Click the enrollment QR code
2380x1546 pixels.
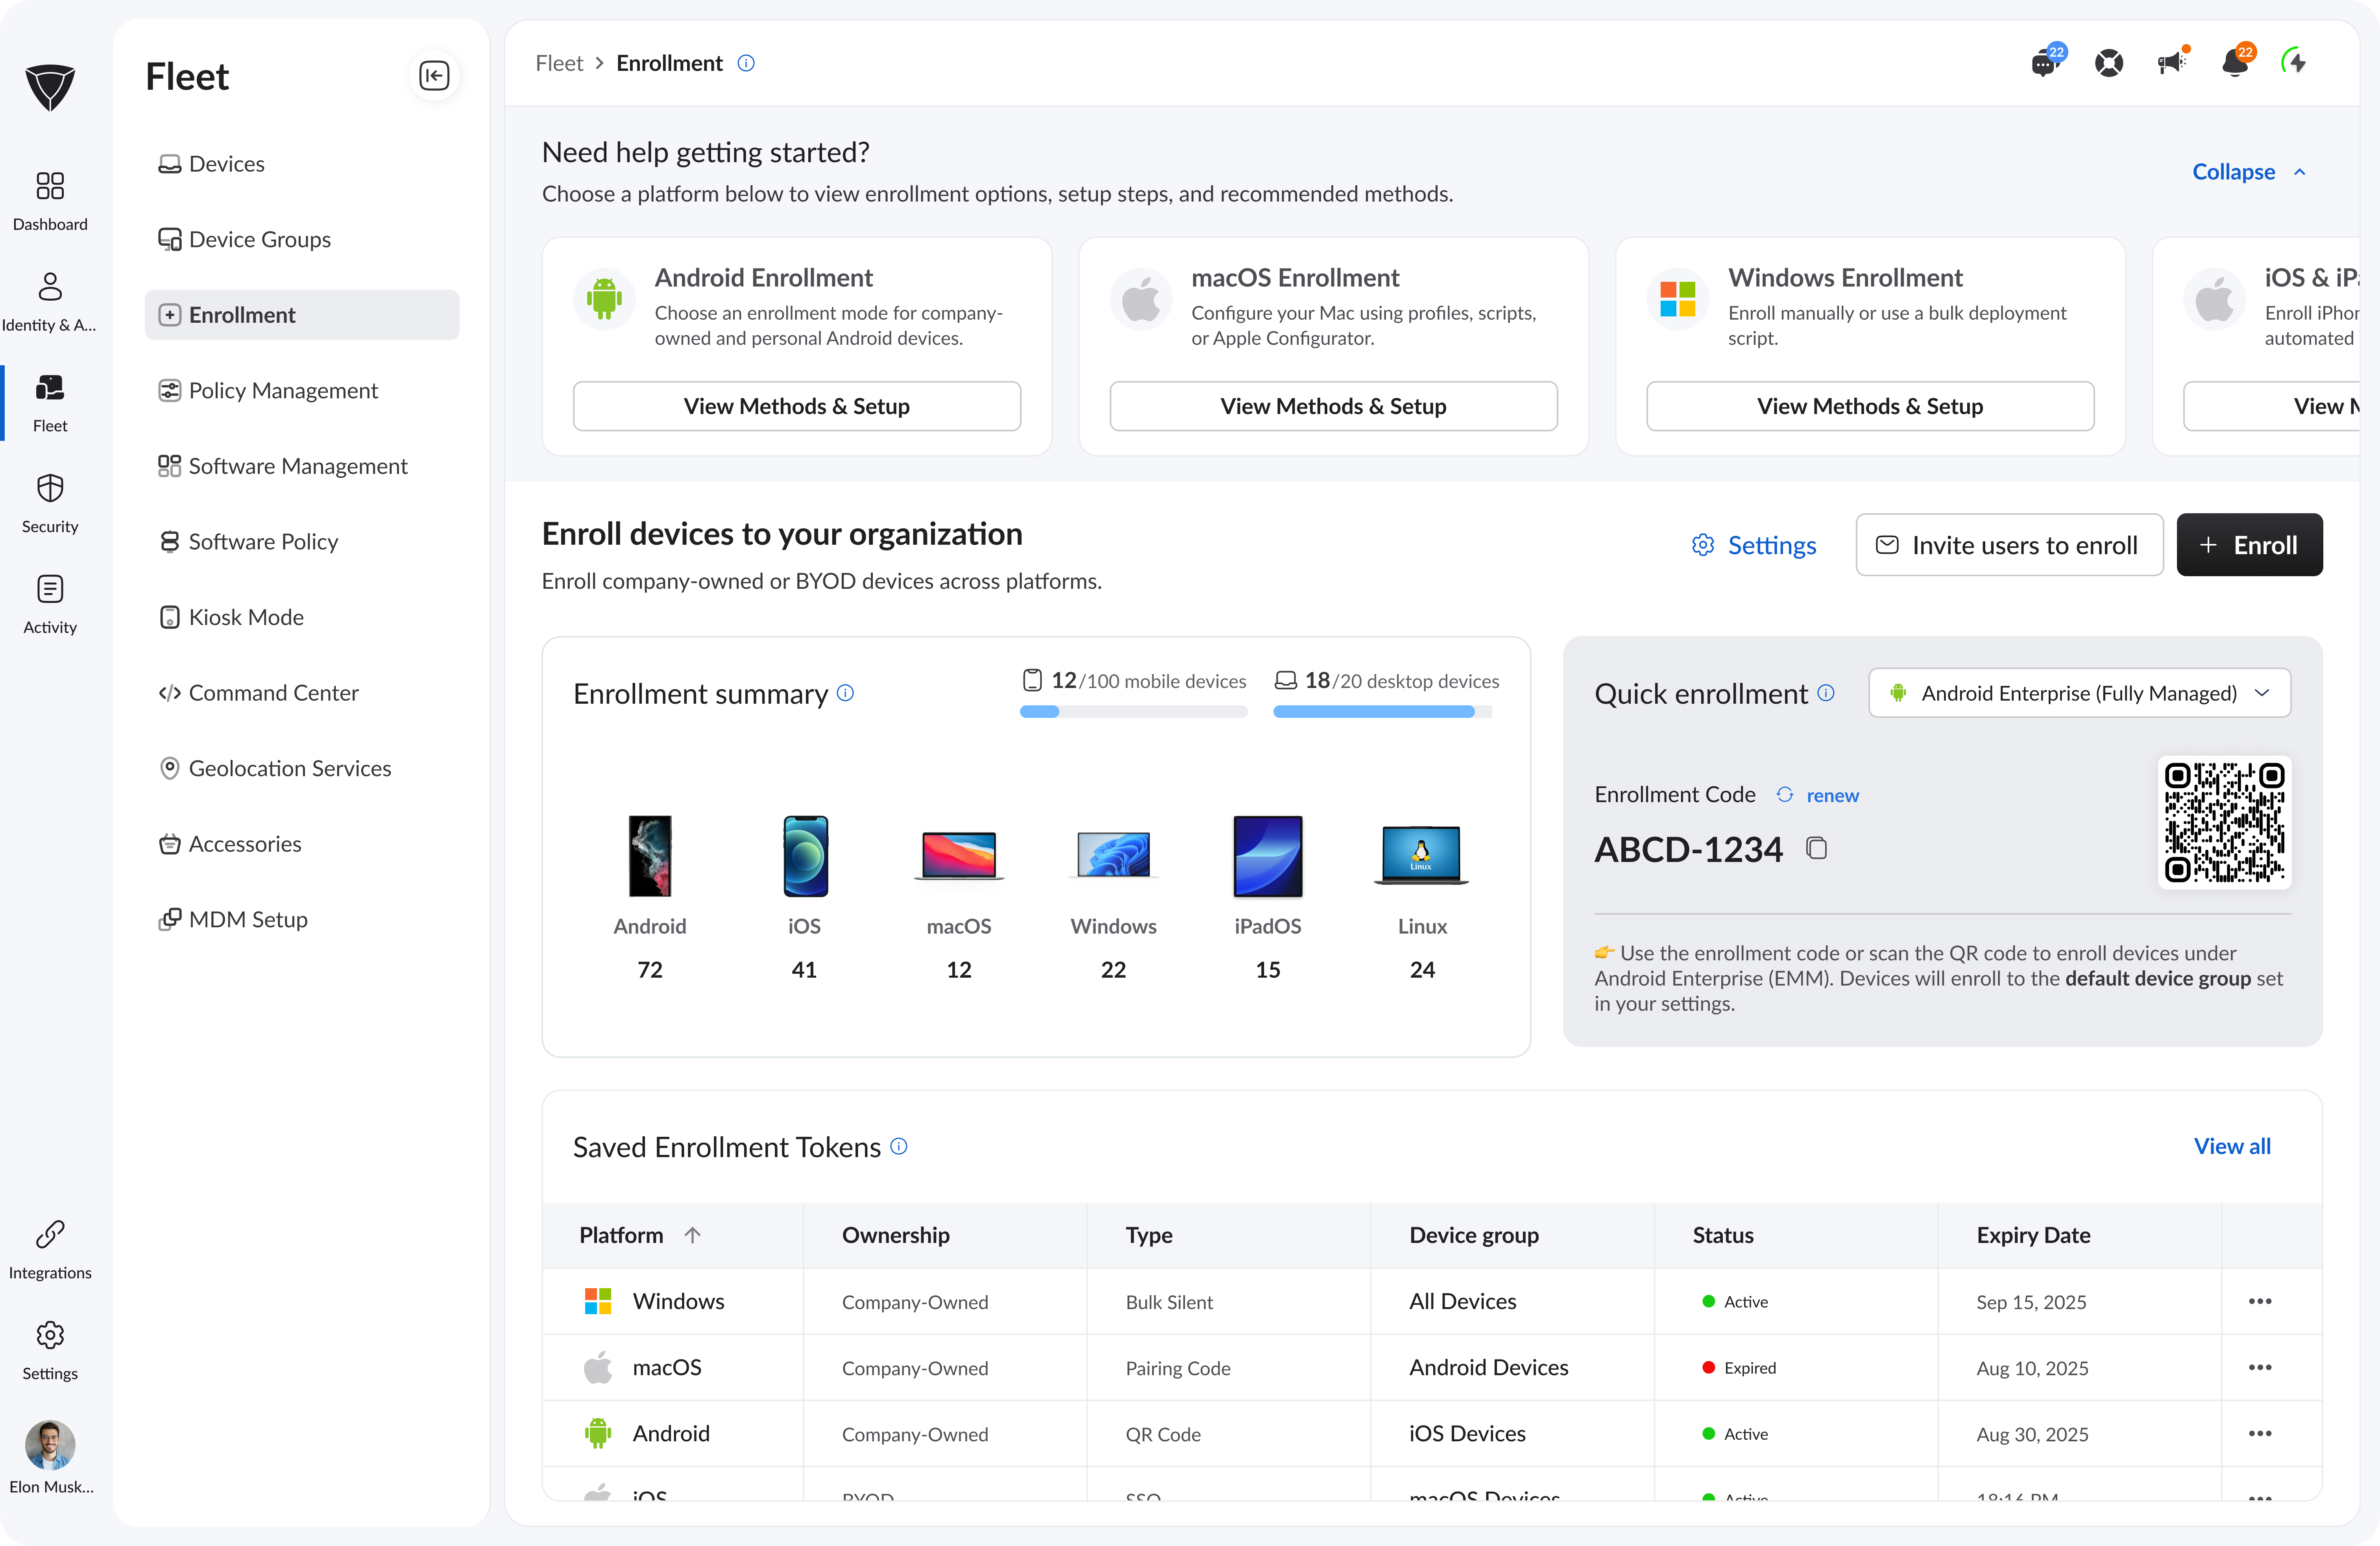(2224, 822)
